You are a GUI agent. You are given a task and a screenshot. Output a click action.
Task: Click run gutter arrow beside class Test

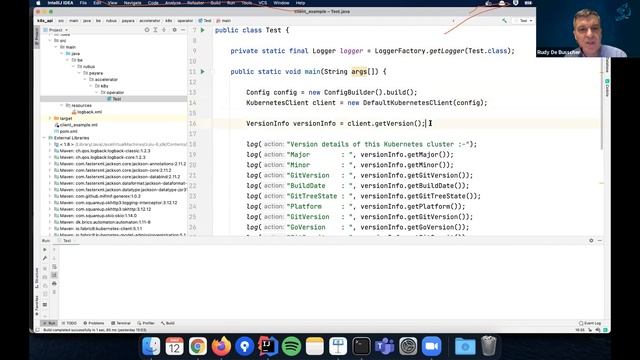202,30
